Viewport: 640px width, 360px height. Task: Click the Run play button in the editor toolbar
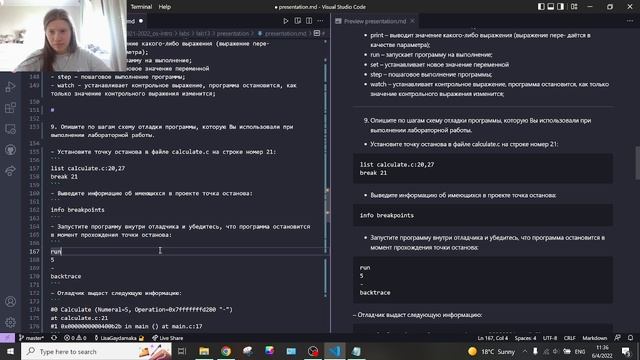pyautogui.click(x=286, y=21)
